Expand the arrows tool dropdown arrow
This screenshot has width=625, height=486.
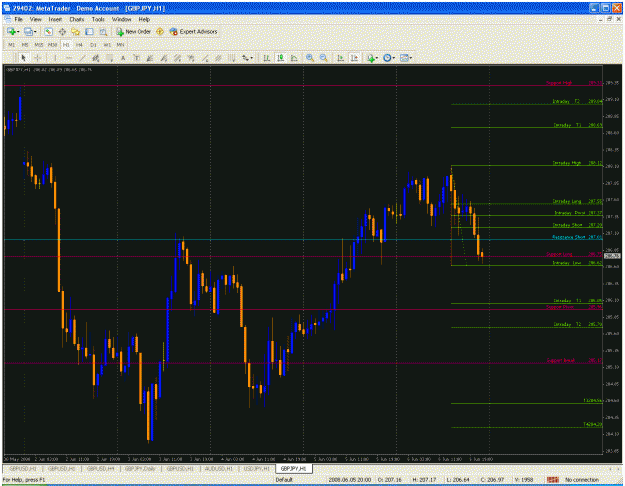252,58
